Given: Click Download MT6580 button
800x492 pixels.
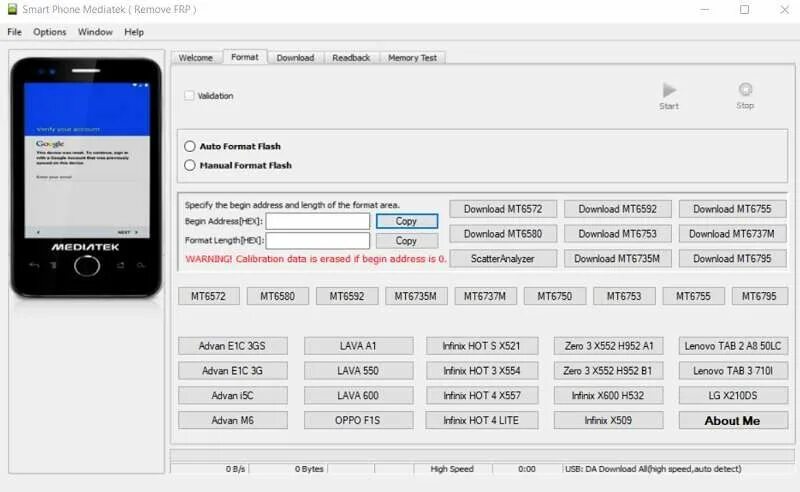Looking at the screenshot, I should [503, 234].
